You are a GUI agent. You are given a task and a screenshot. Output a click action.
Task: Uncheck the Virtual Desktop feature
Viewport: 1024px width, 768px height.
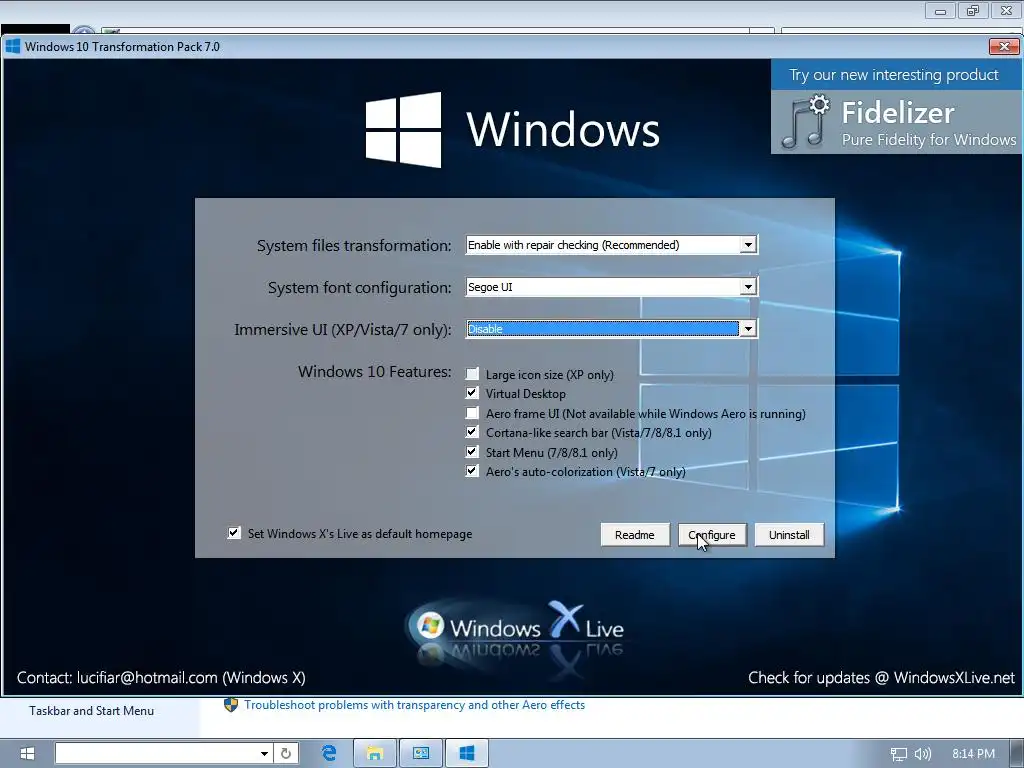coord(472,393)
